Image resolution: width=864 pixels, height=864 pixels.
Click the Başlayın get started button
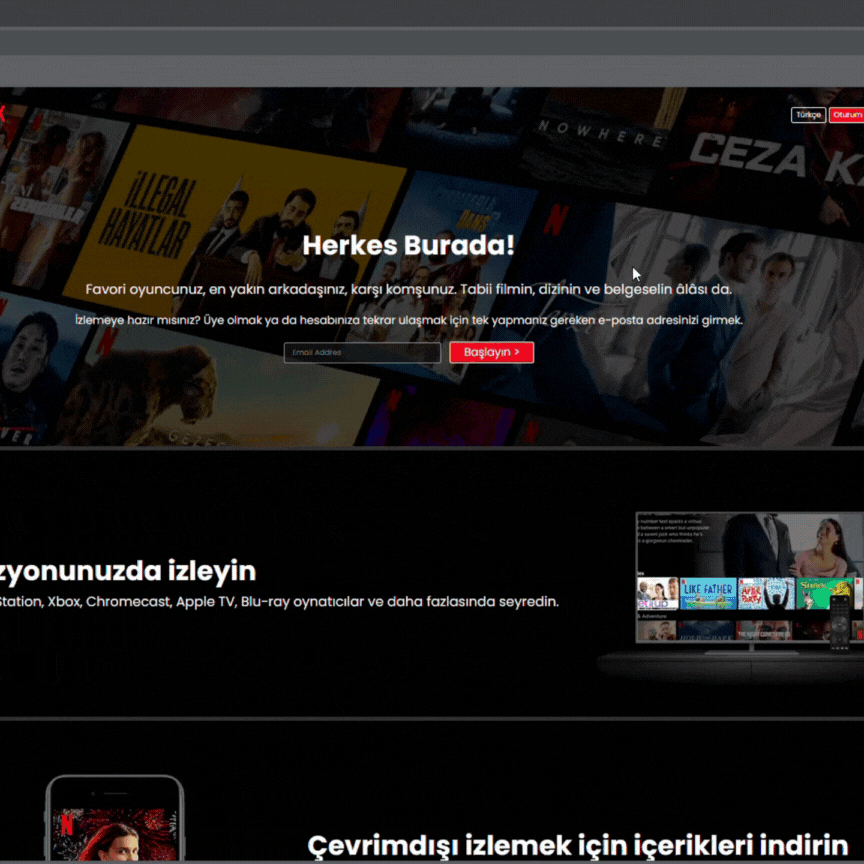492,353
